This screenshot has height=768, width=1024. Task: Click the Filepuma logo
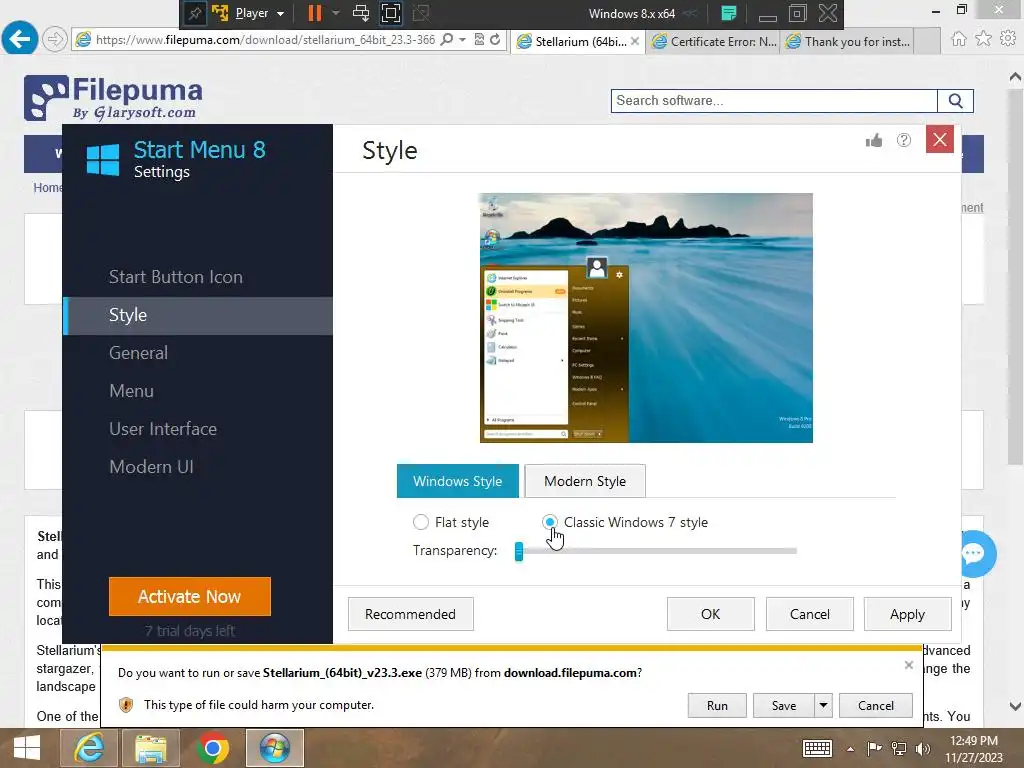click(113, 98)
